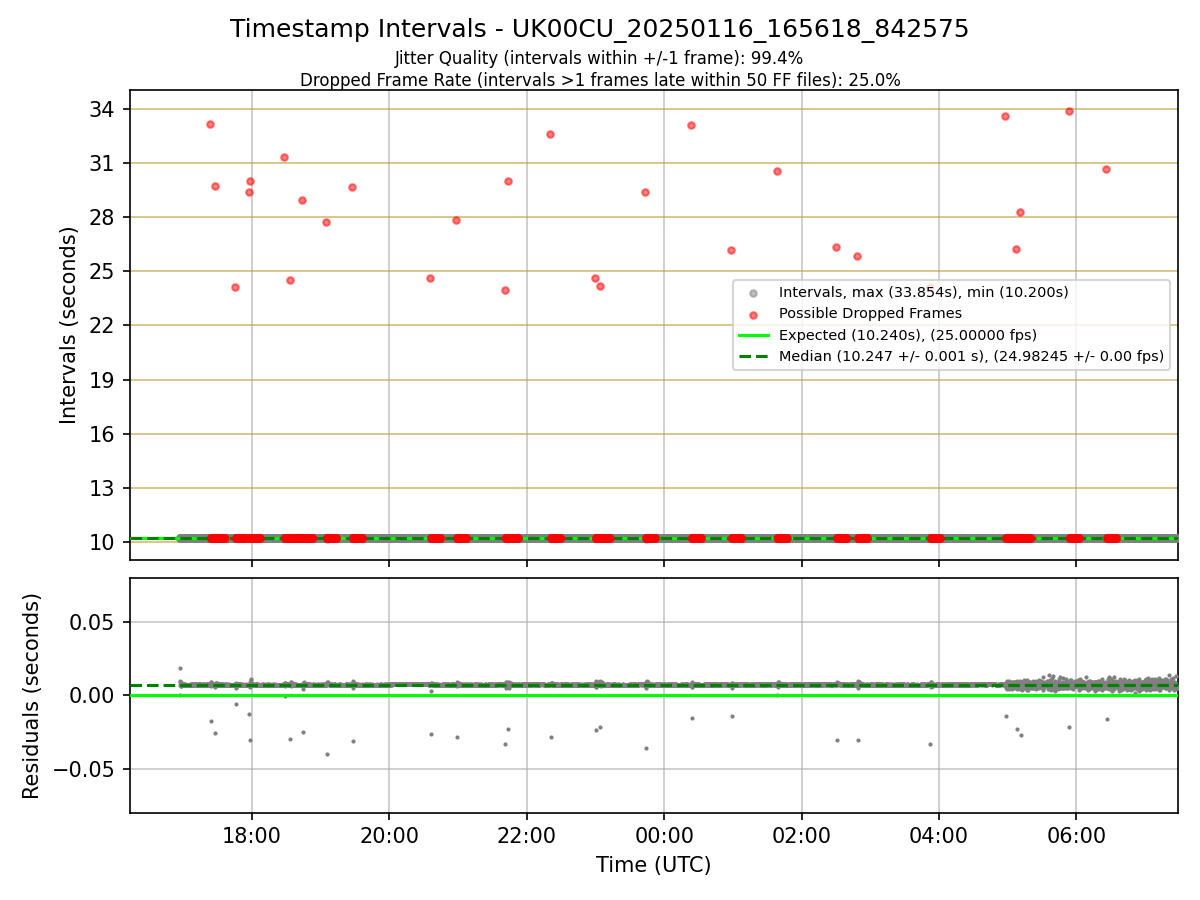The height and width of the screenshot is (900, 1200).
Task: Click the 'Time (UTC)' x-axis label
Action: click(653, 865)
